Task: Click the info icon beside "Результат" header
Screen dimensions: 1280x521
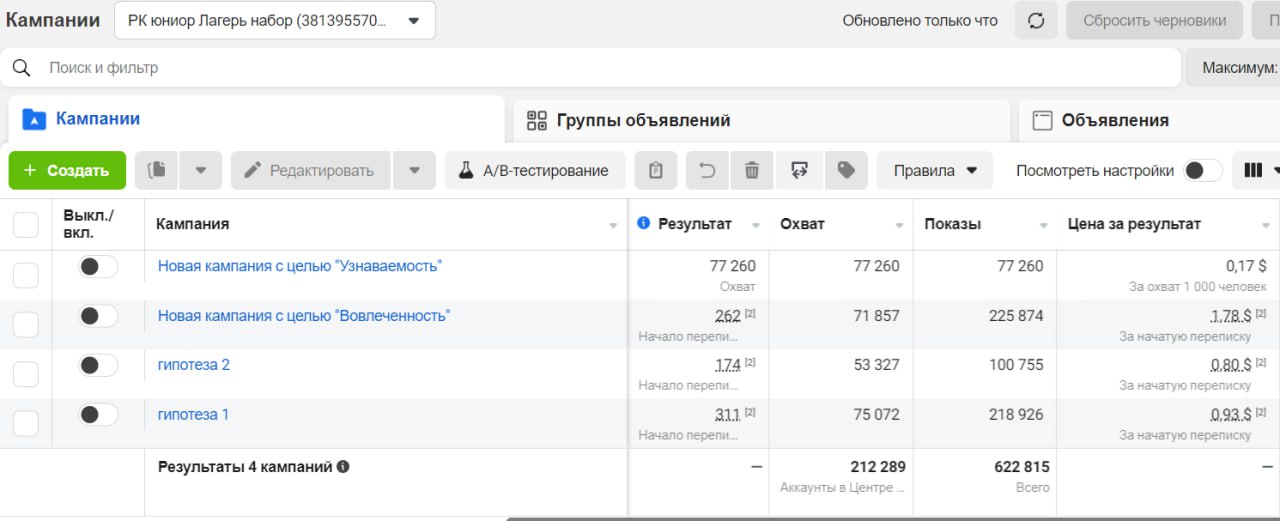Action: click(x=644, y=224)
